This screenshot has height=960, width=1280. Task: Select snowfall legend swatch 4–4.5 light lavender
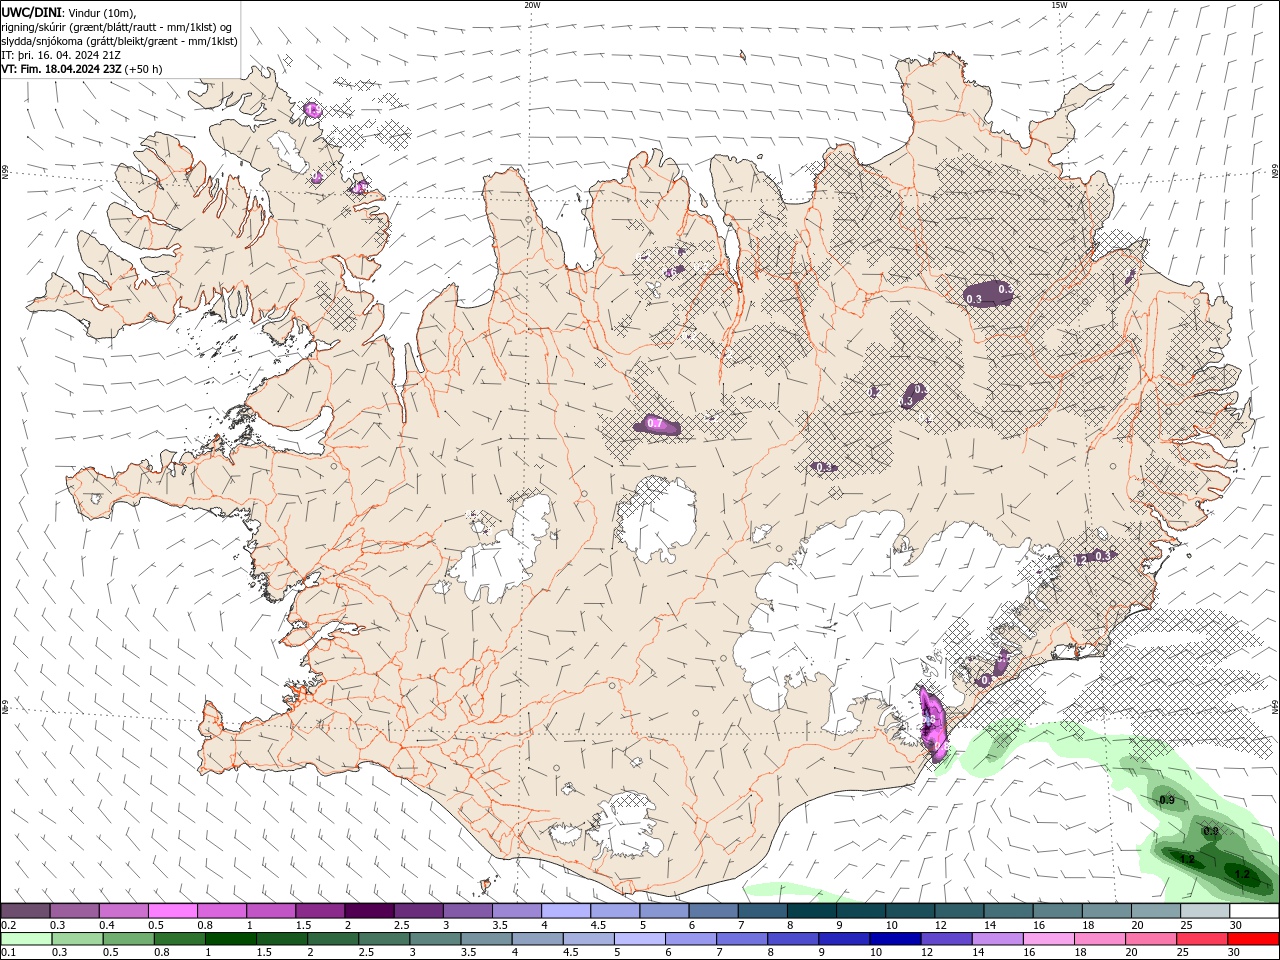click(566, 911)
